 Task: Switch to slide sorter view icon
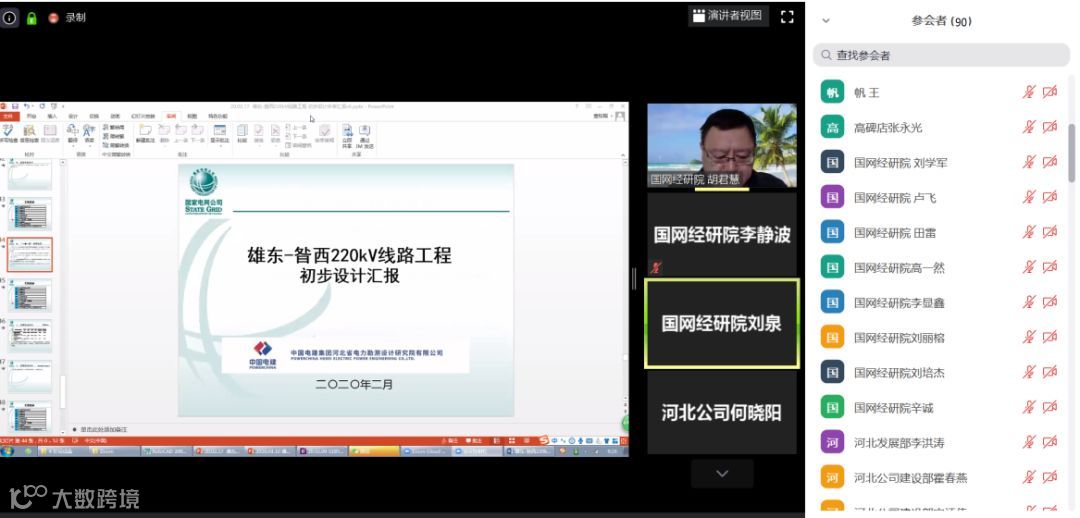click(x=512, y=440)
